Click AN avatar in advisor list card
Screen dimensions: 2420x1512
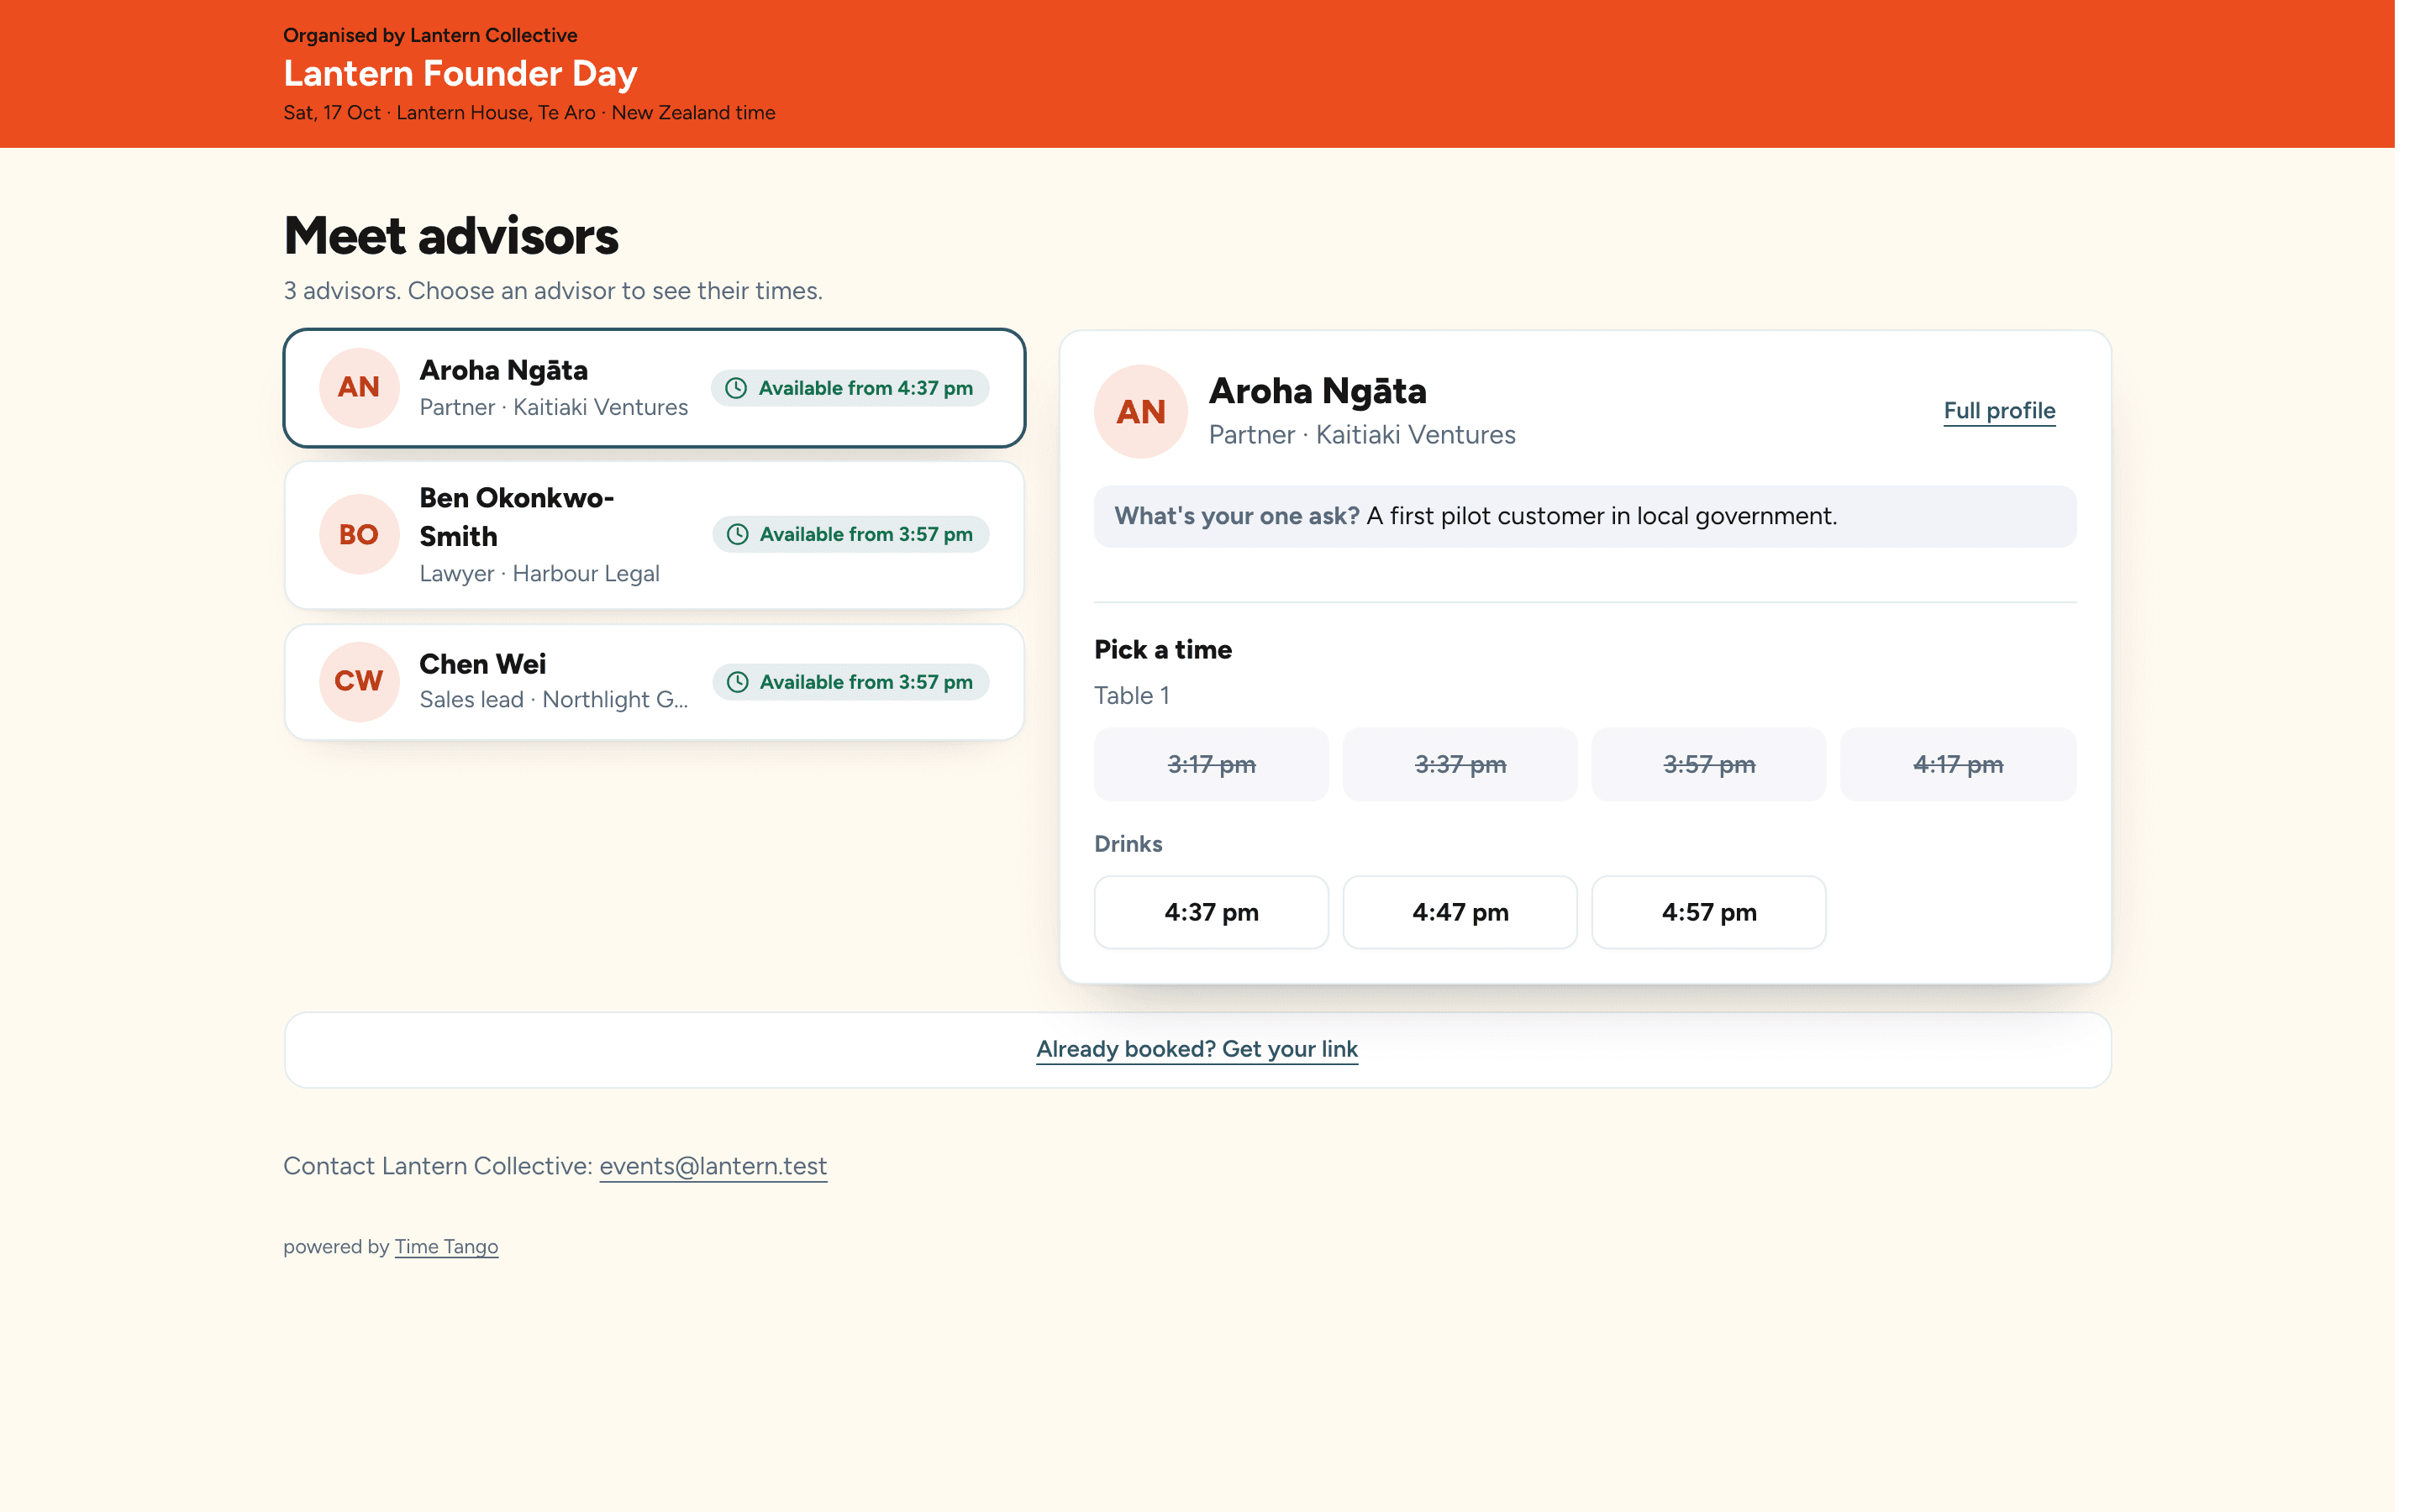tap(359, 388)
